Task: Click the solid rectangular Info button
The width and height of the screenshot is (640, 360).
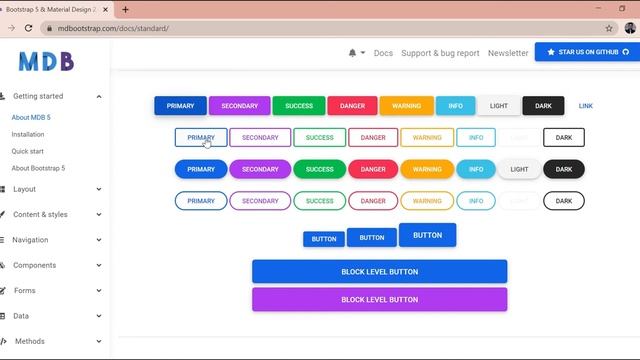Action: (x=456, y=106)
